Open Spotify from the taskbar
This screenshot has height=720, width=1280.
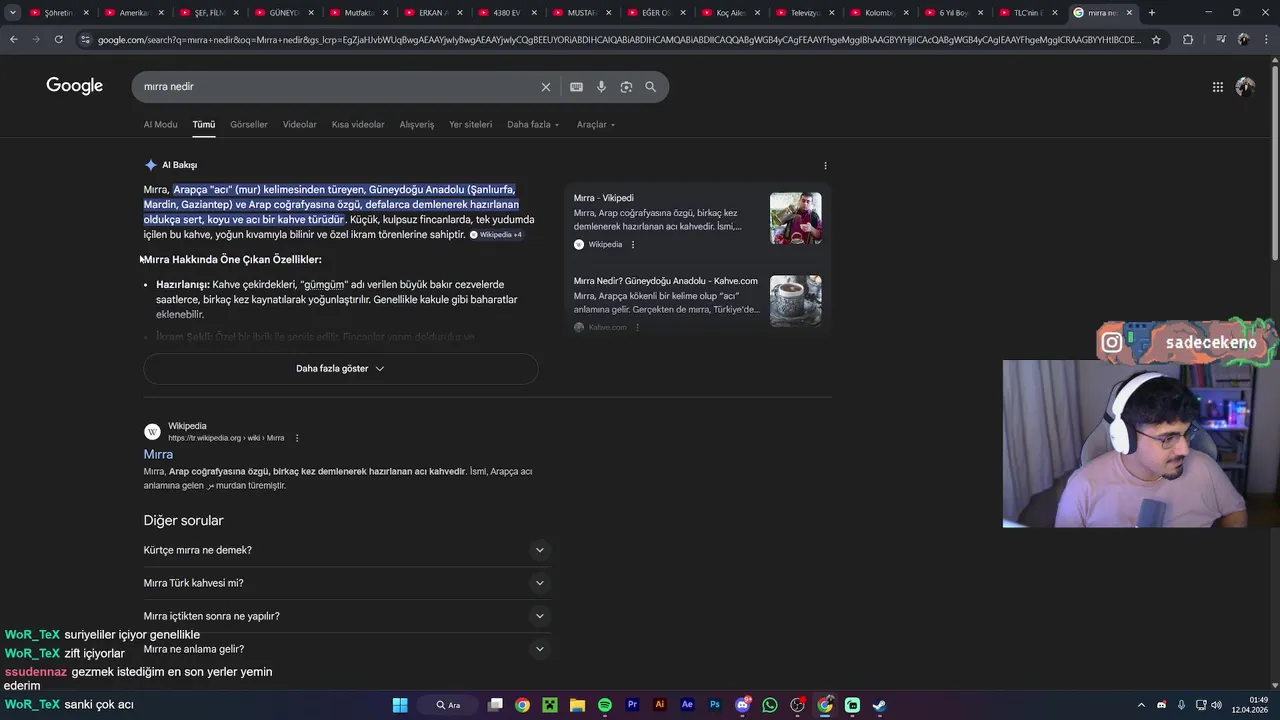point(605,705)
